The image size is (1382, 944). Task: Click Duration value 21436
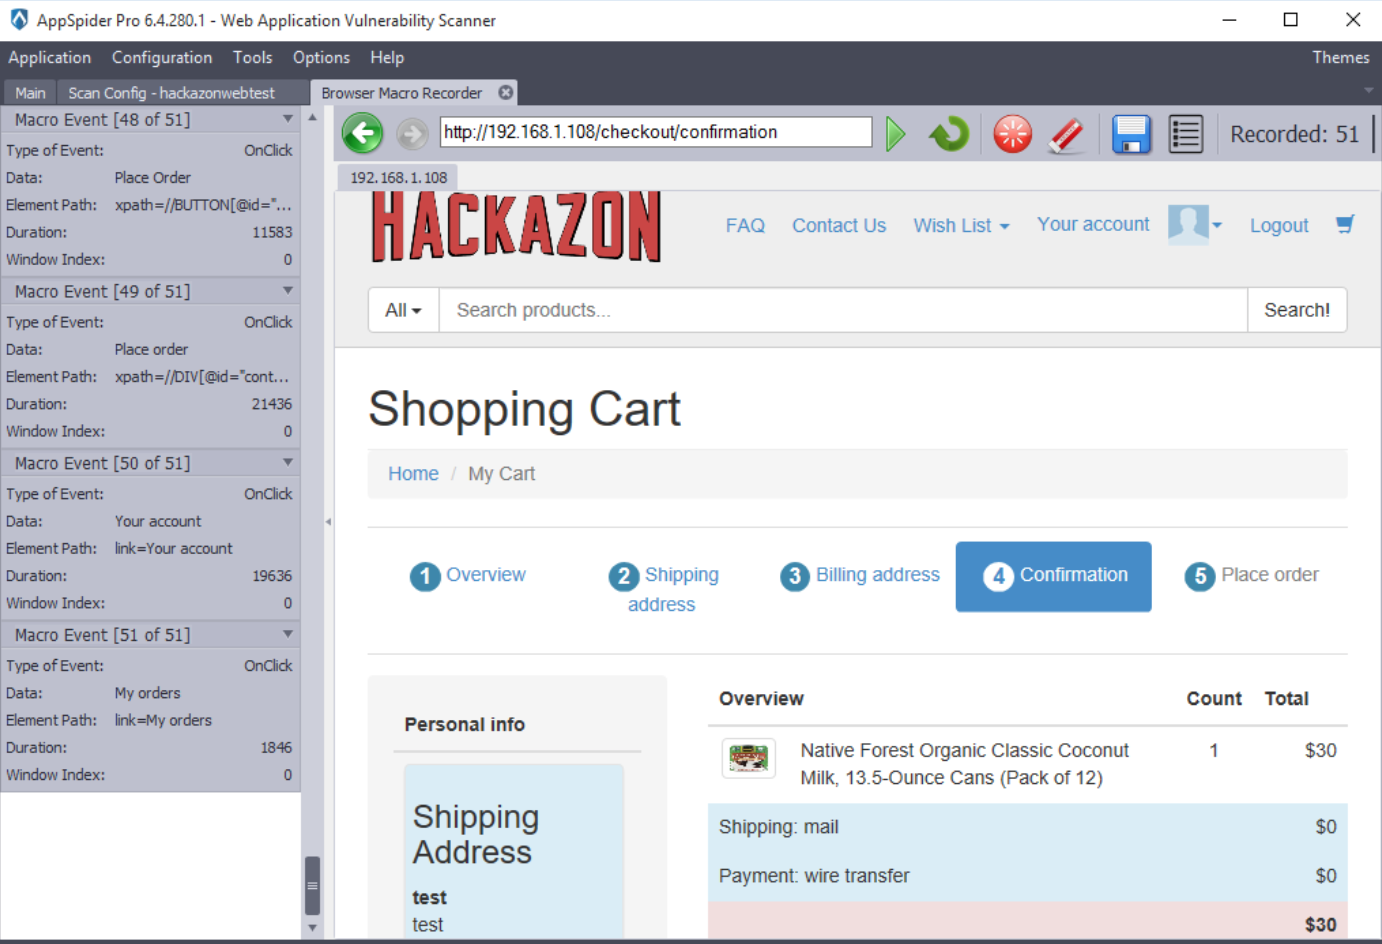271,404
